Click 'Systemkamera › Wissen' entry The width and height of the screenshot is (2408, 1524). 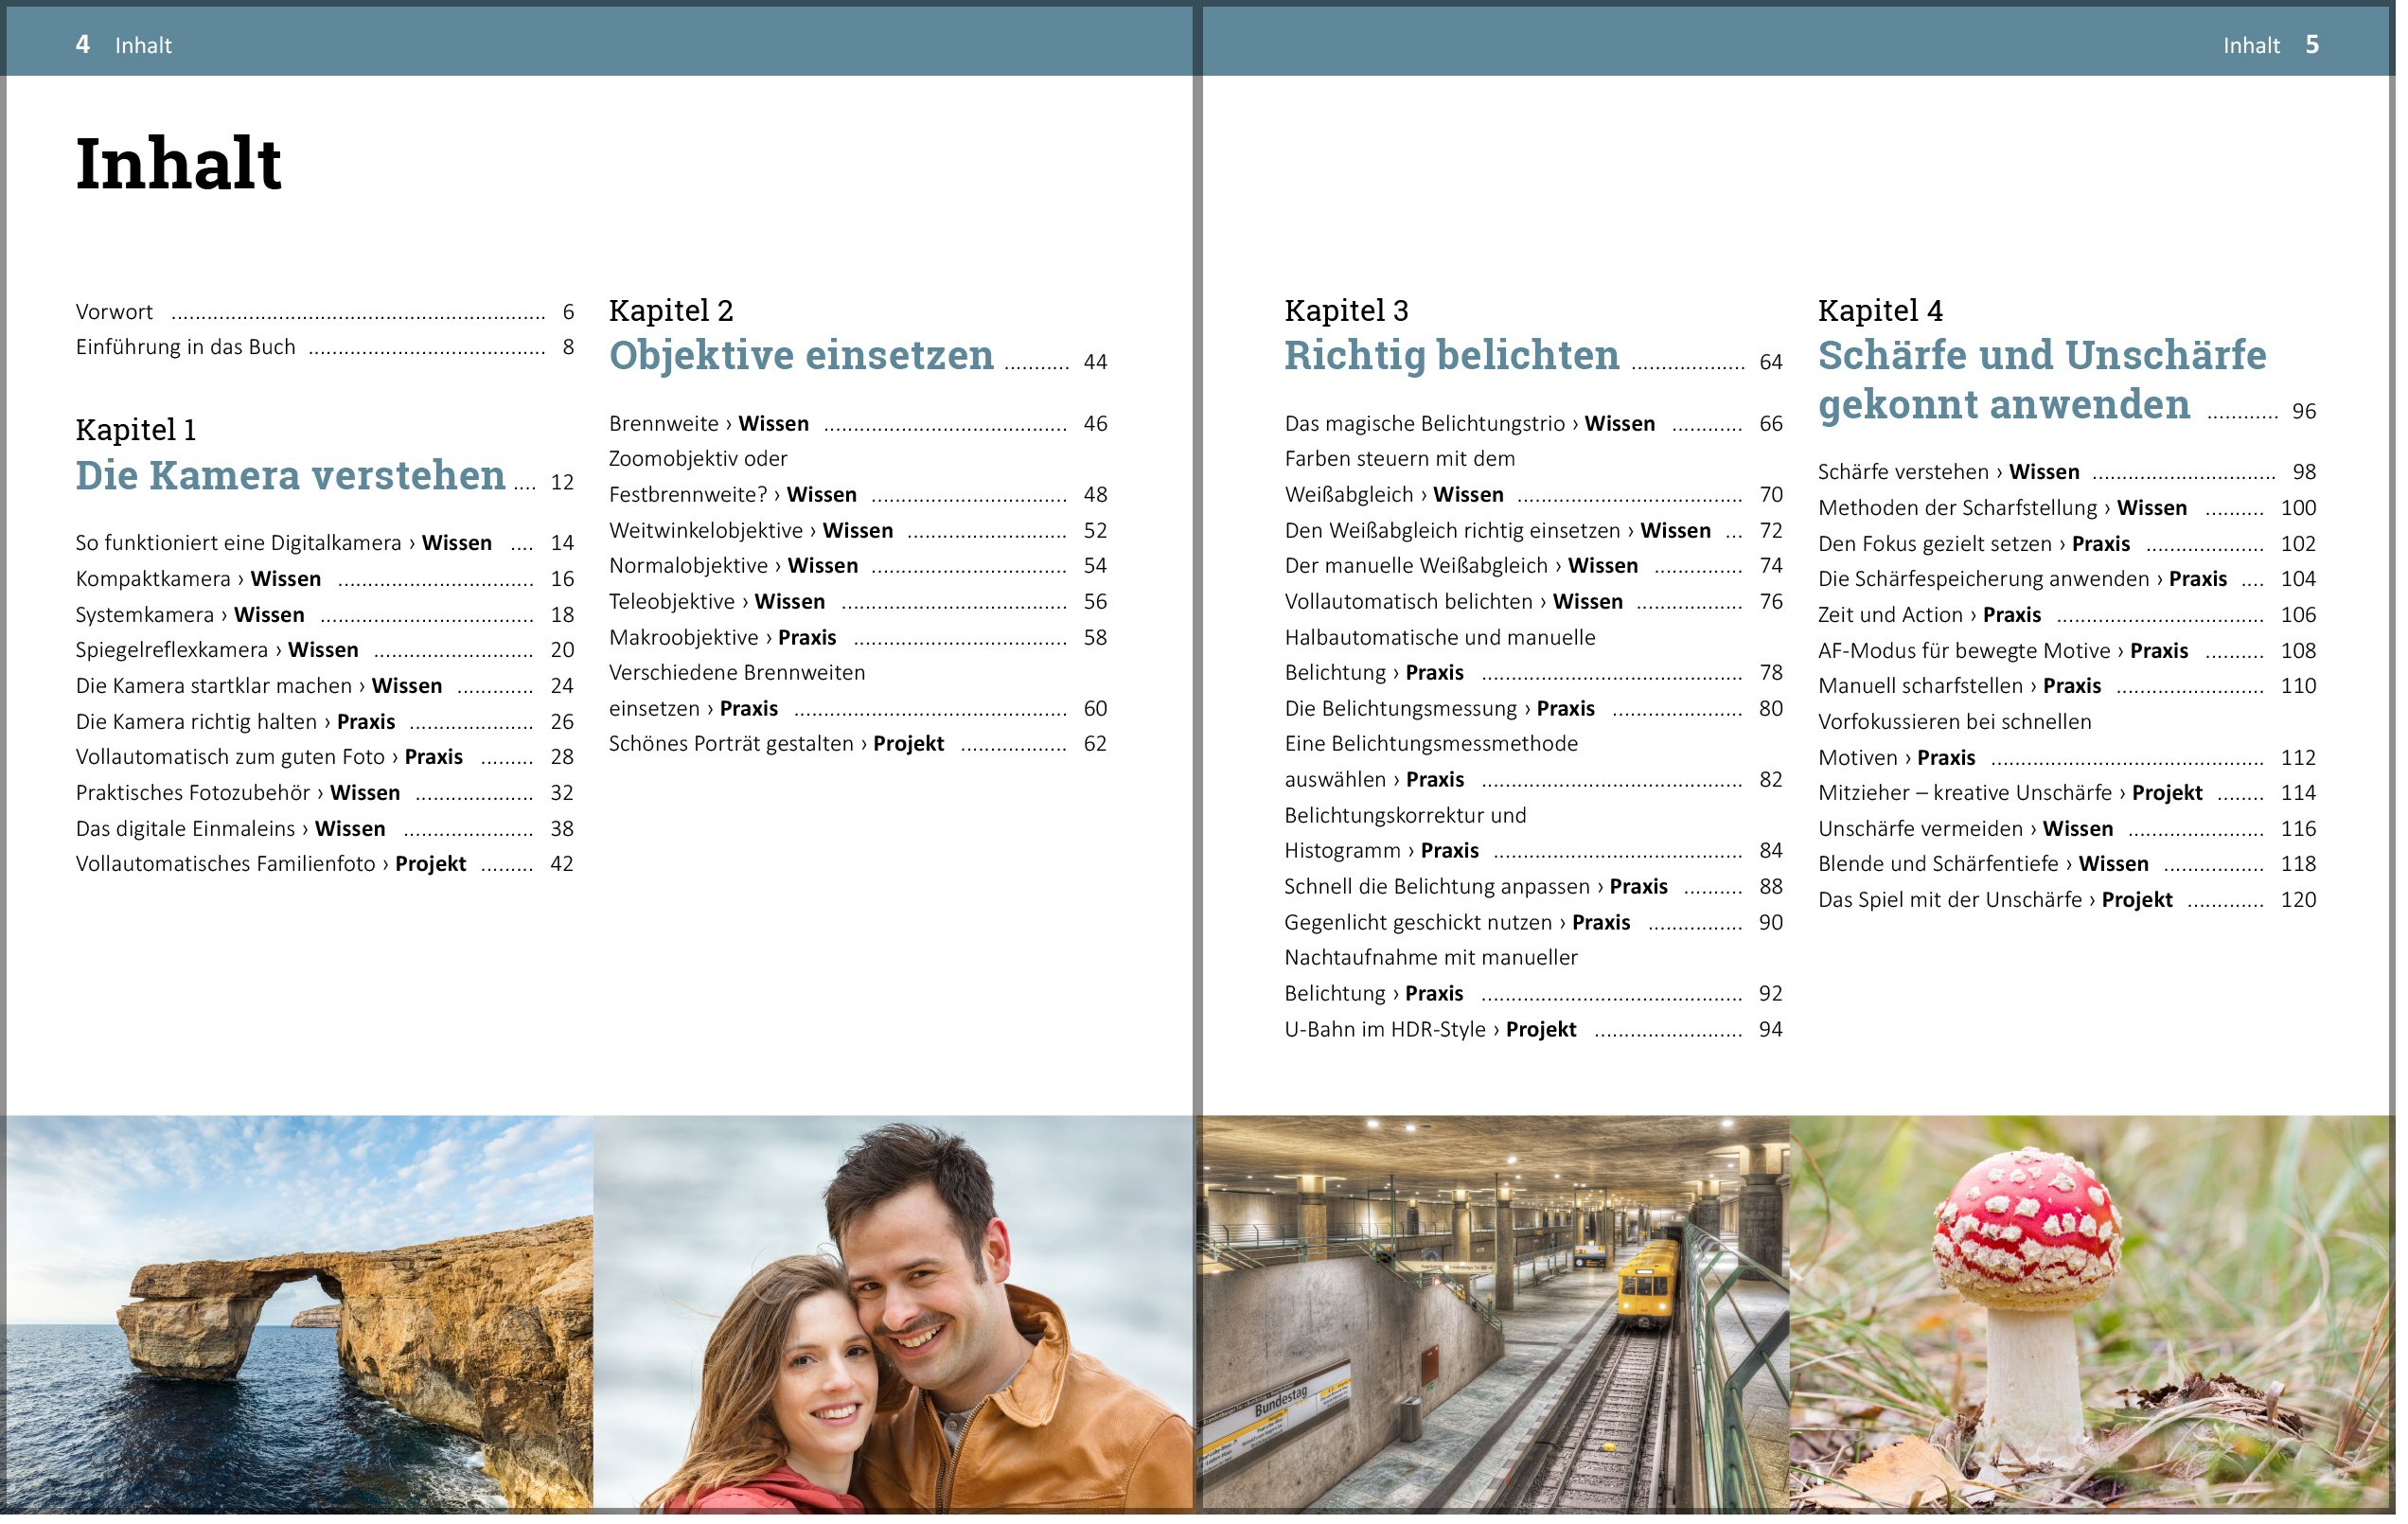point(325,615)
